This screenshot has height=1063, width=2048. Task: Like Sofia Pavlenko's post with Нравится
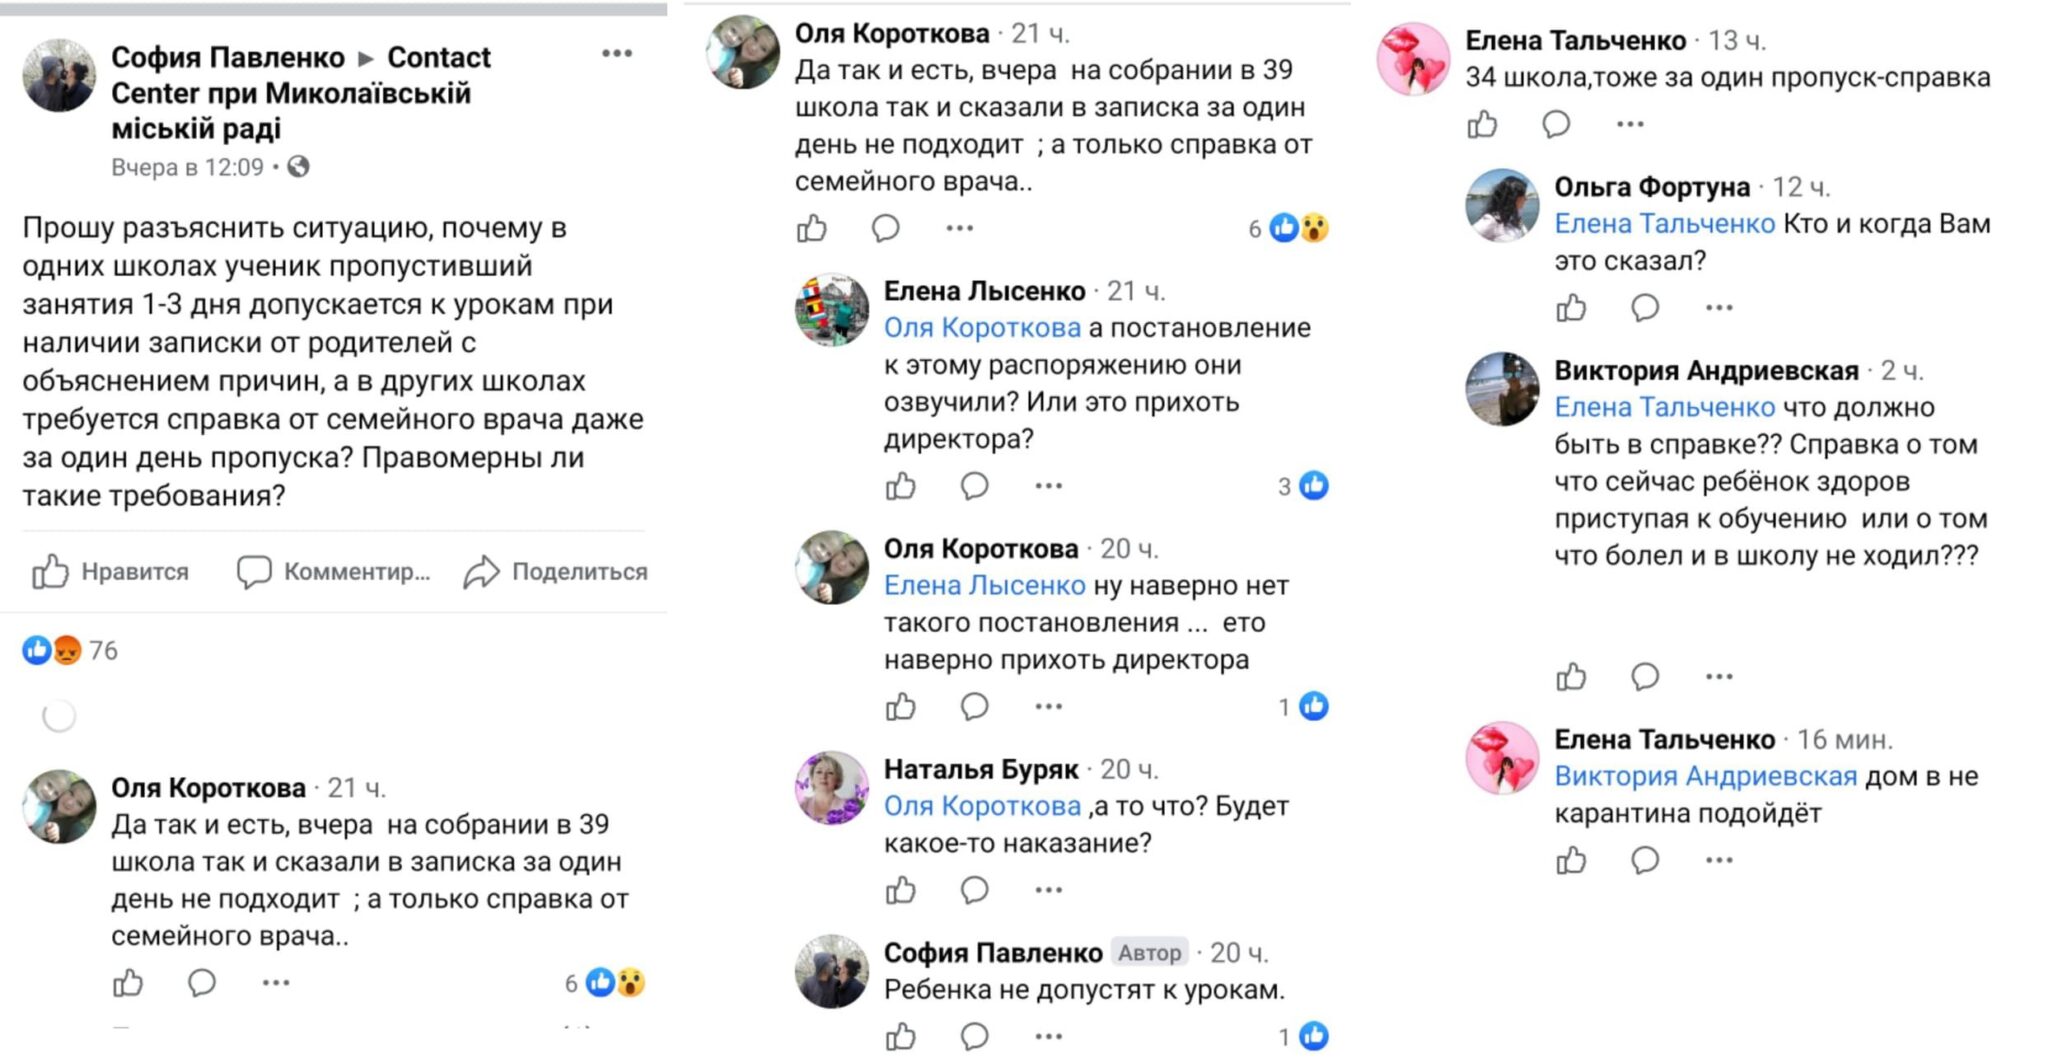[x=110, y=572]
